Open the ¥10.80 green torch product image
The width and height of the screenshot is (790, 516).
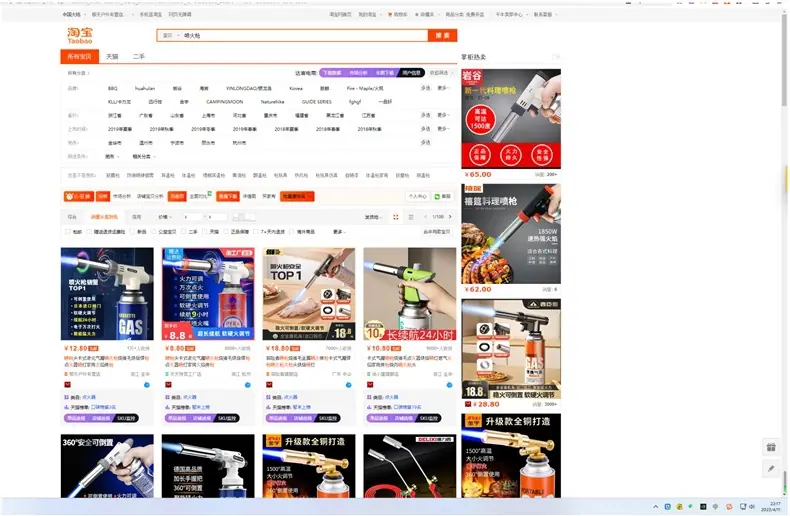410,294
